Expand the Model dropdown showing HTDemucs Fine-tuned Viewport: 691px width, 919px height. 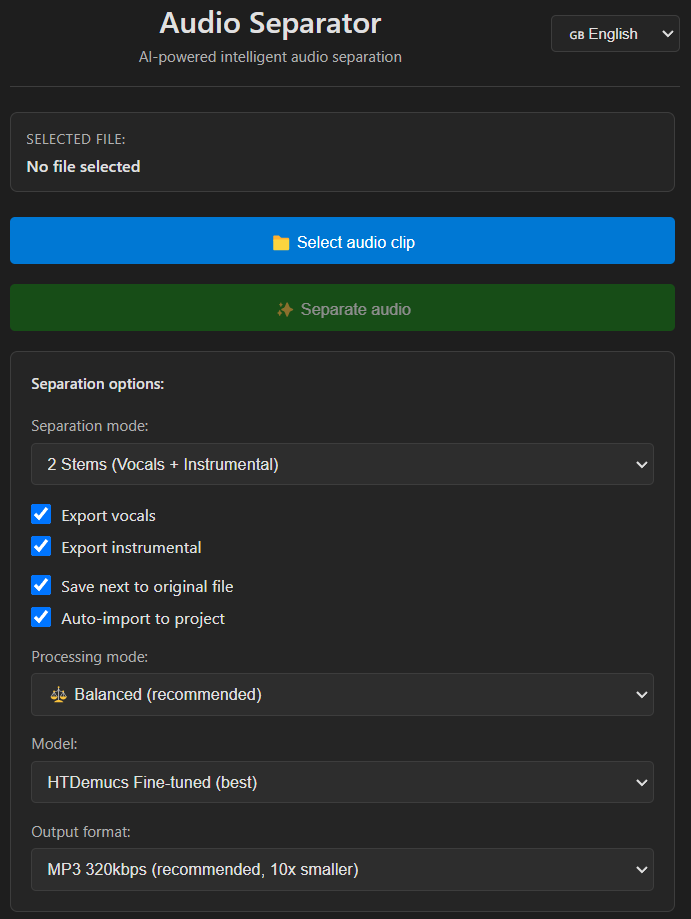tap(342, 782)
